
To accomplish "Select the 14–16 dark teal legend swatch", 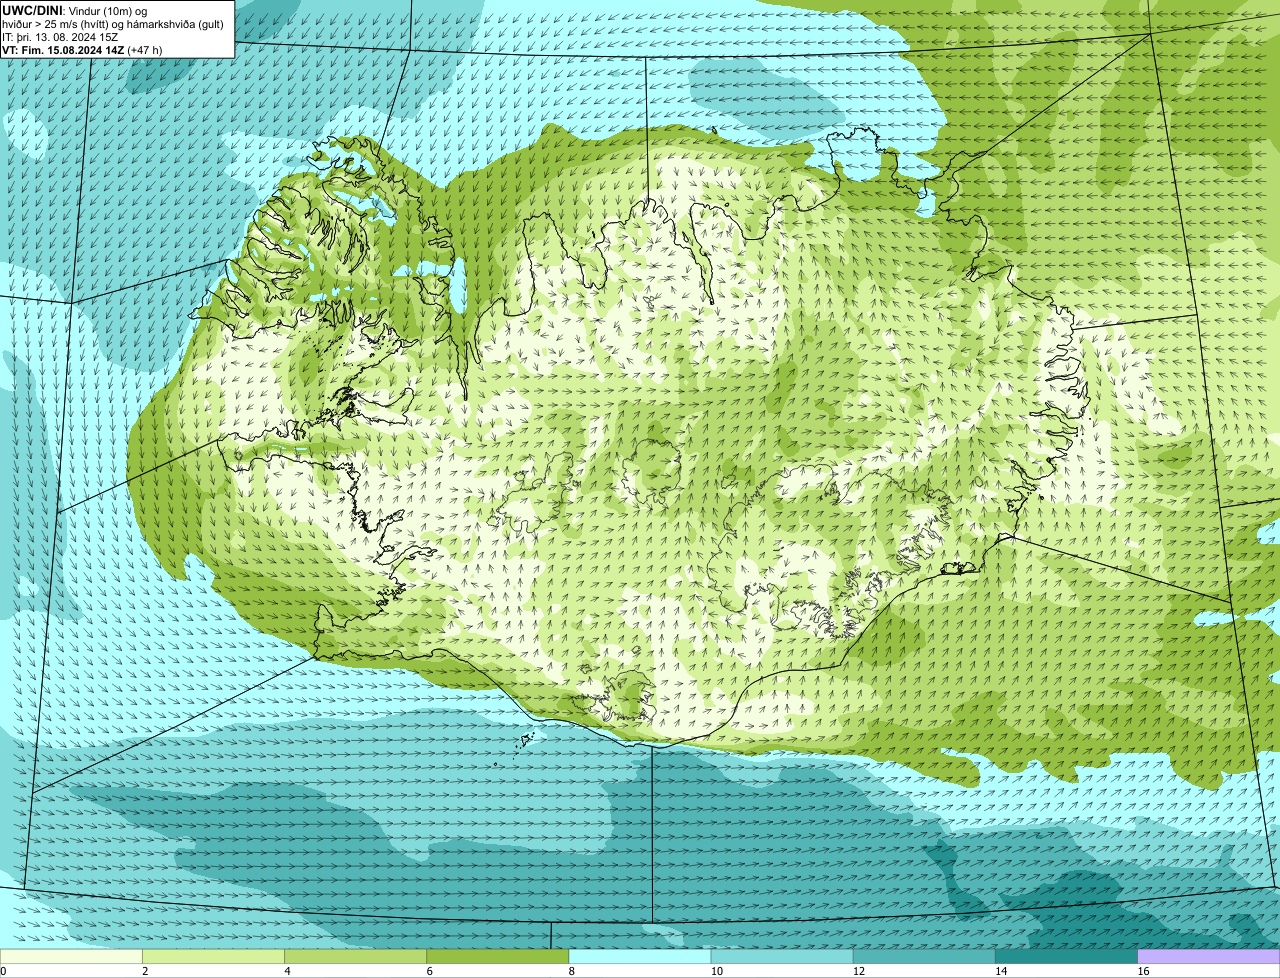I will pos(1067,956).
